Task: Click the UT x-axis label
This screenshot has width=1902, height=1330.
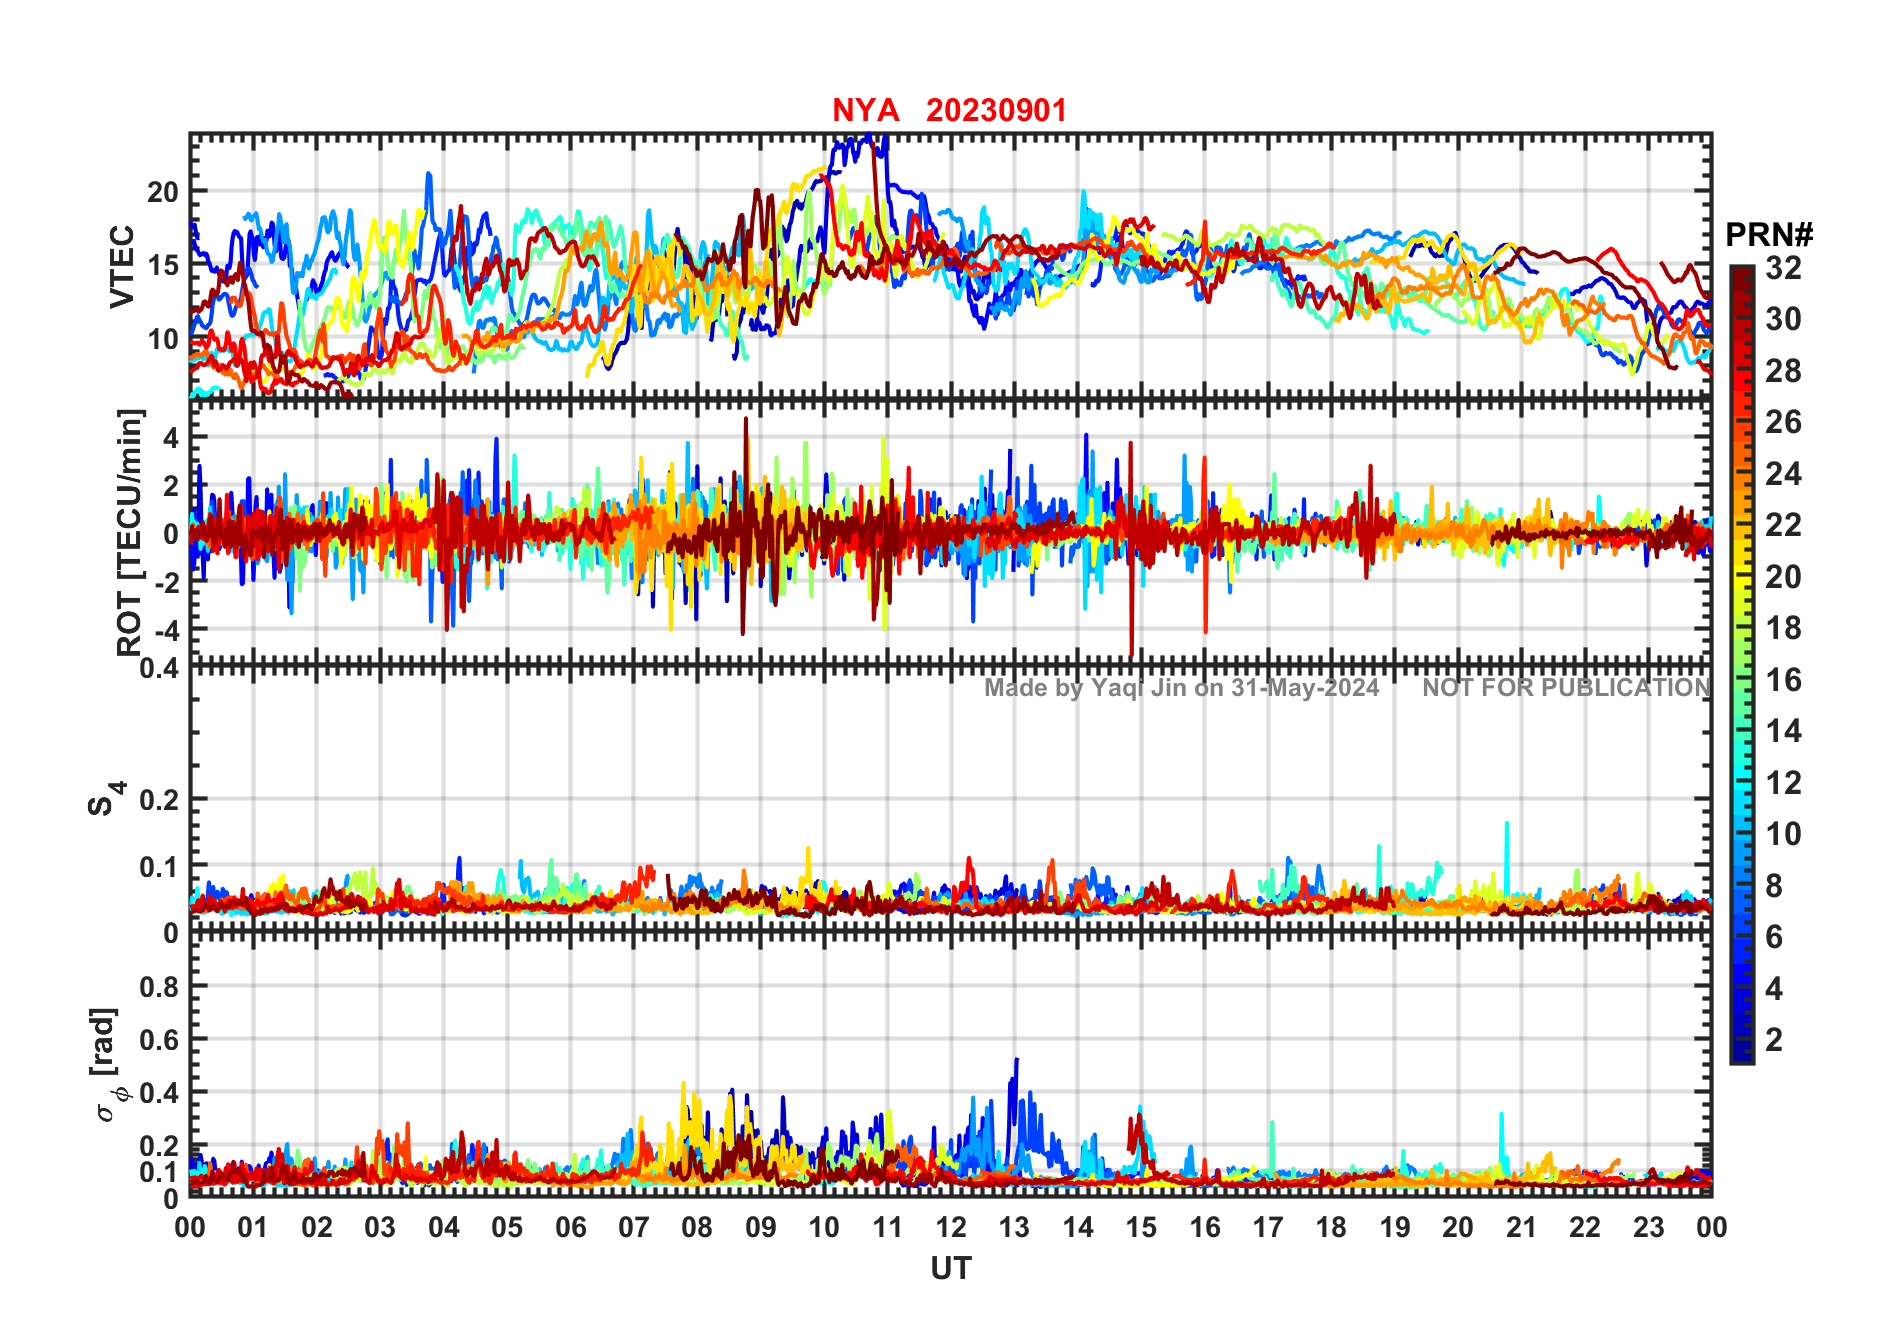Action: pos(950,1268)
